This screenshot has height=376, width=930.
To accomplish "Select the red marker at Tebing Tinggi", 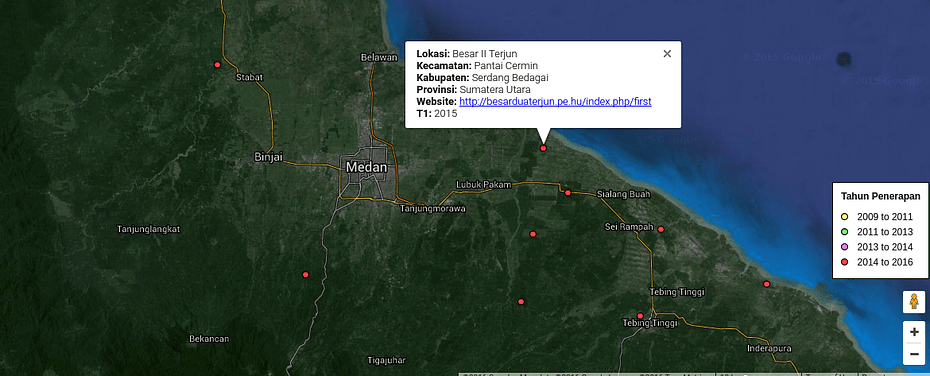I will tap(640, 316).
